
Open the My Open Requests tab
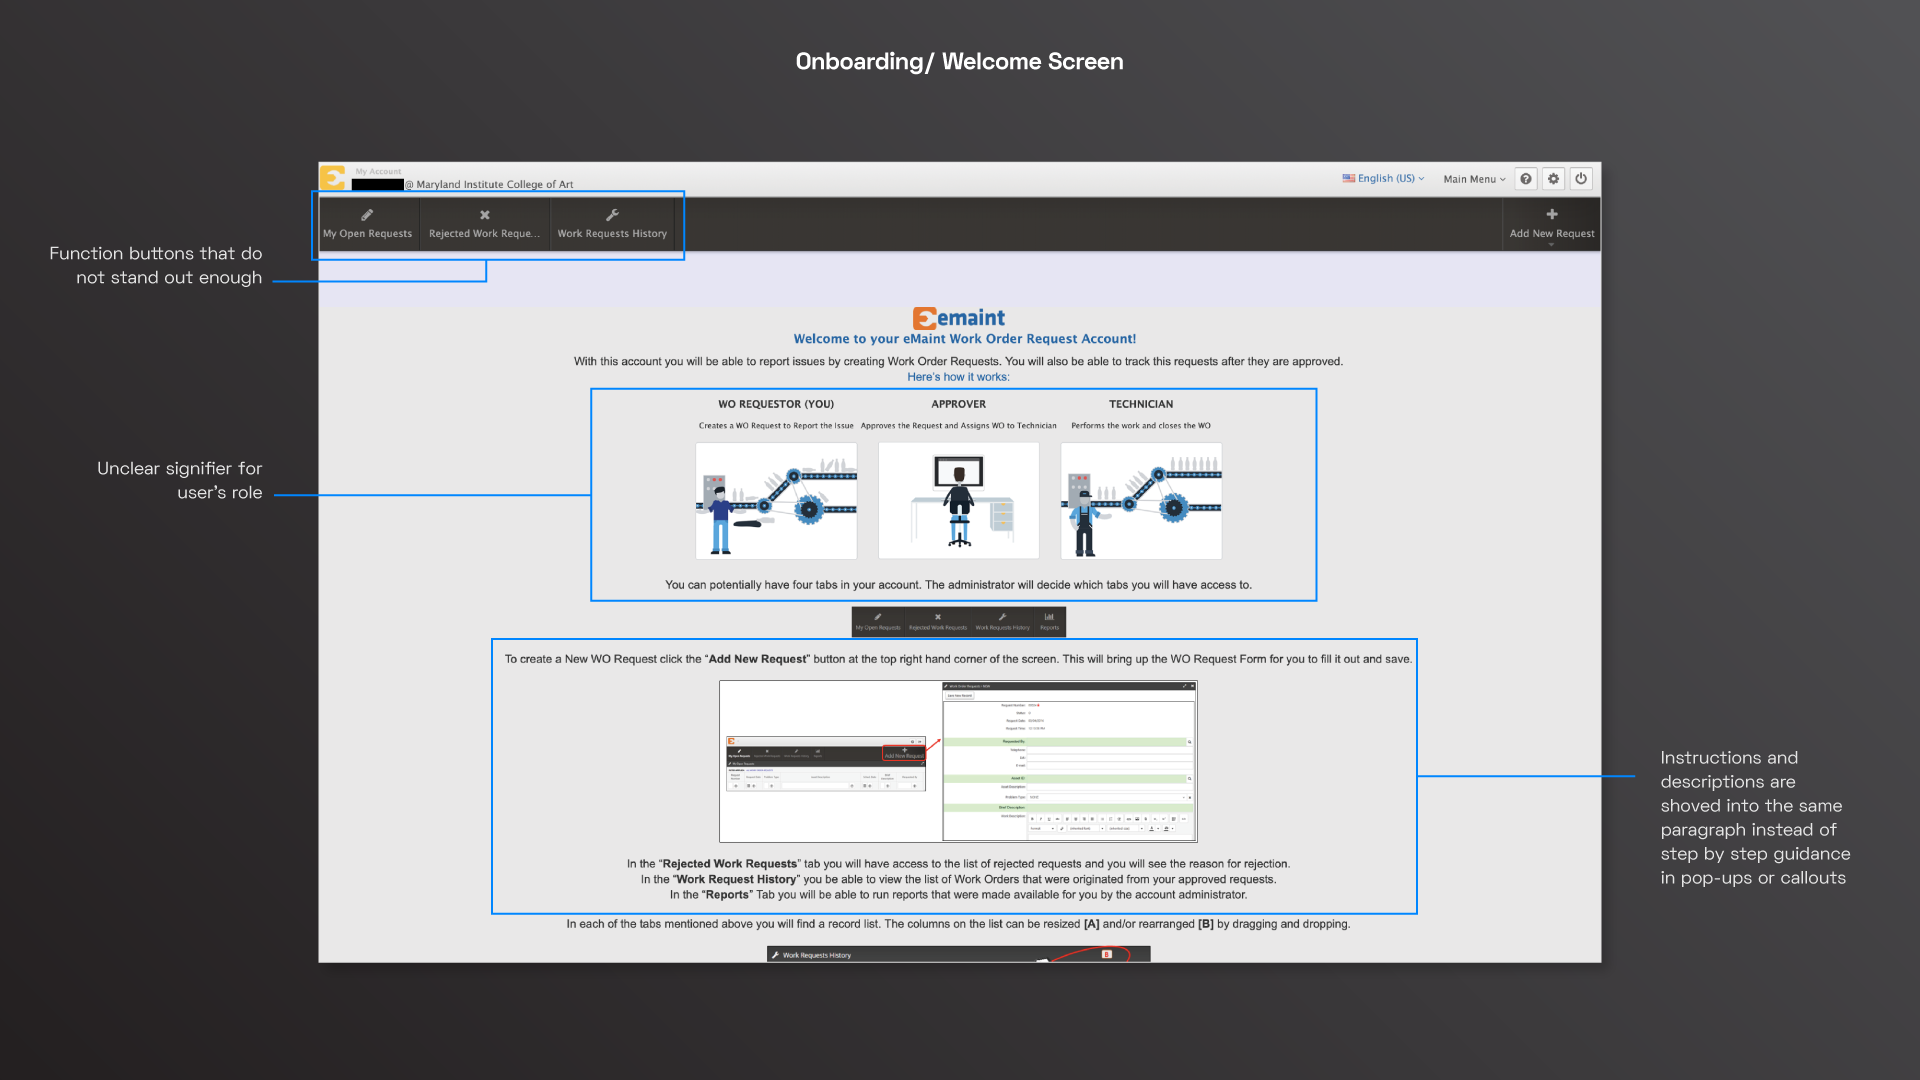[x=367, y=224]
